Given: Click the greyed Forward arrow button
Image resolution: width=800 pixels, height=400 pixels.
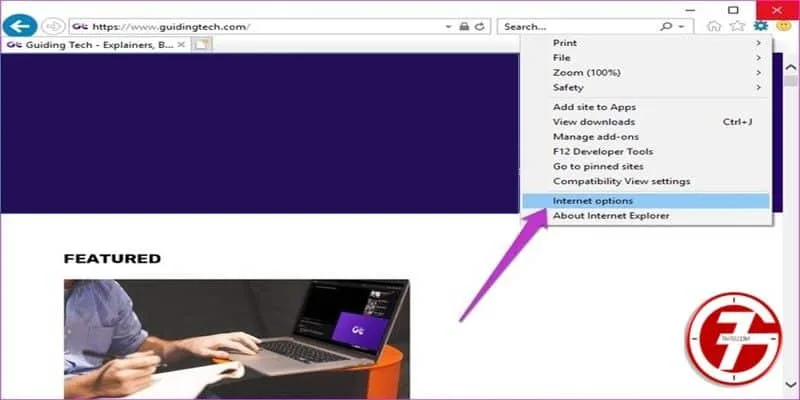Looking at the screenshot, I should [x=53, y=27].
